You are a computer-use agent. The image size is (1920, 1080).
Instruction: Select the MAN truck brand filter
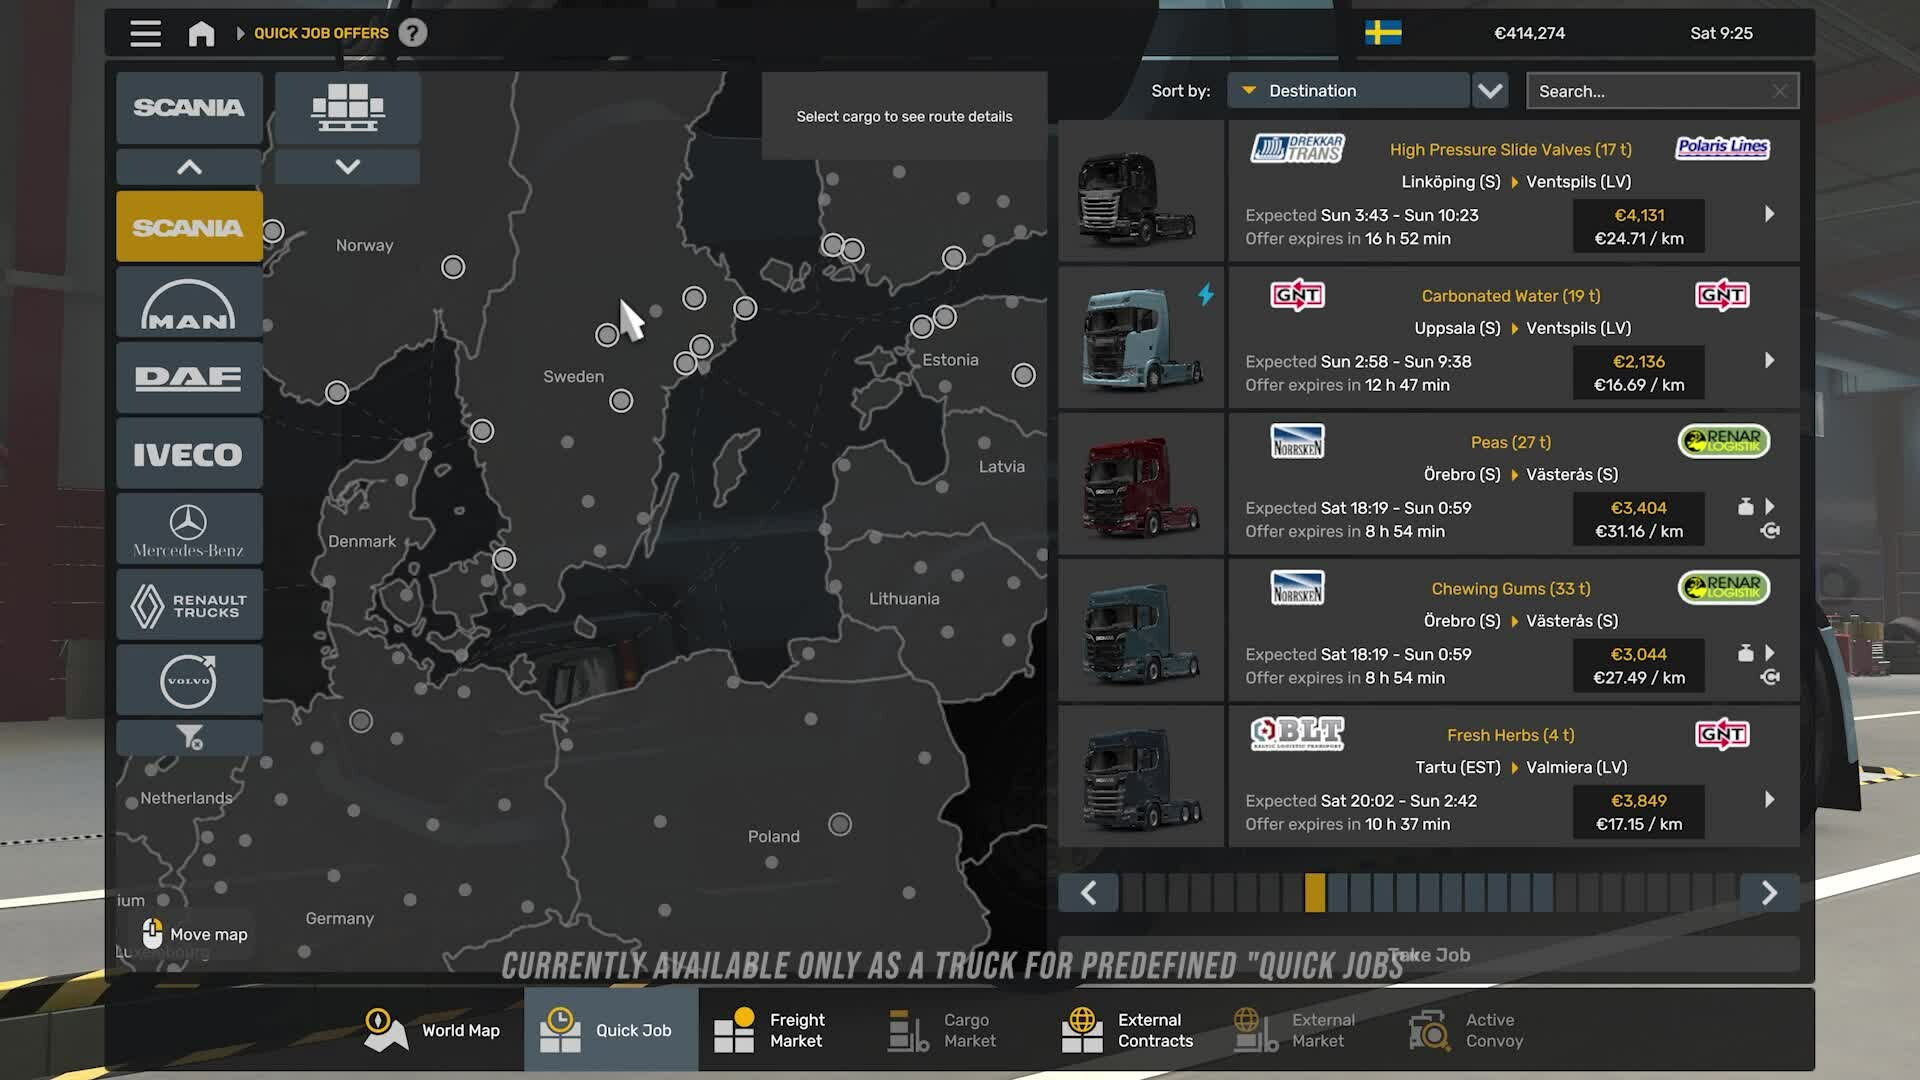point(189,303)
